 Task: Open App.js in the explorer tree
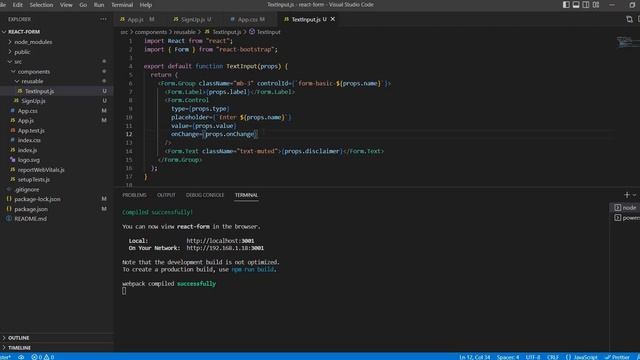(x=57, y=120)
